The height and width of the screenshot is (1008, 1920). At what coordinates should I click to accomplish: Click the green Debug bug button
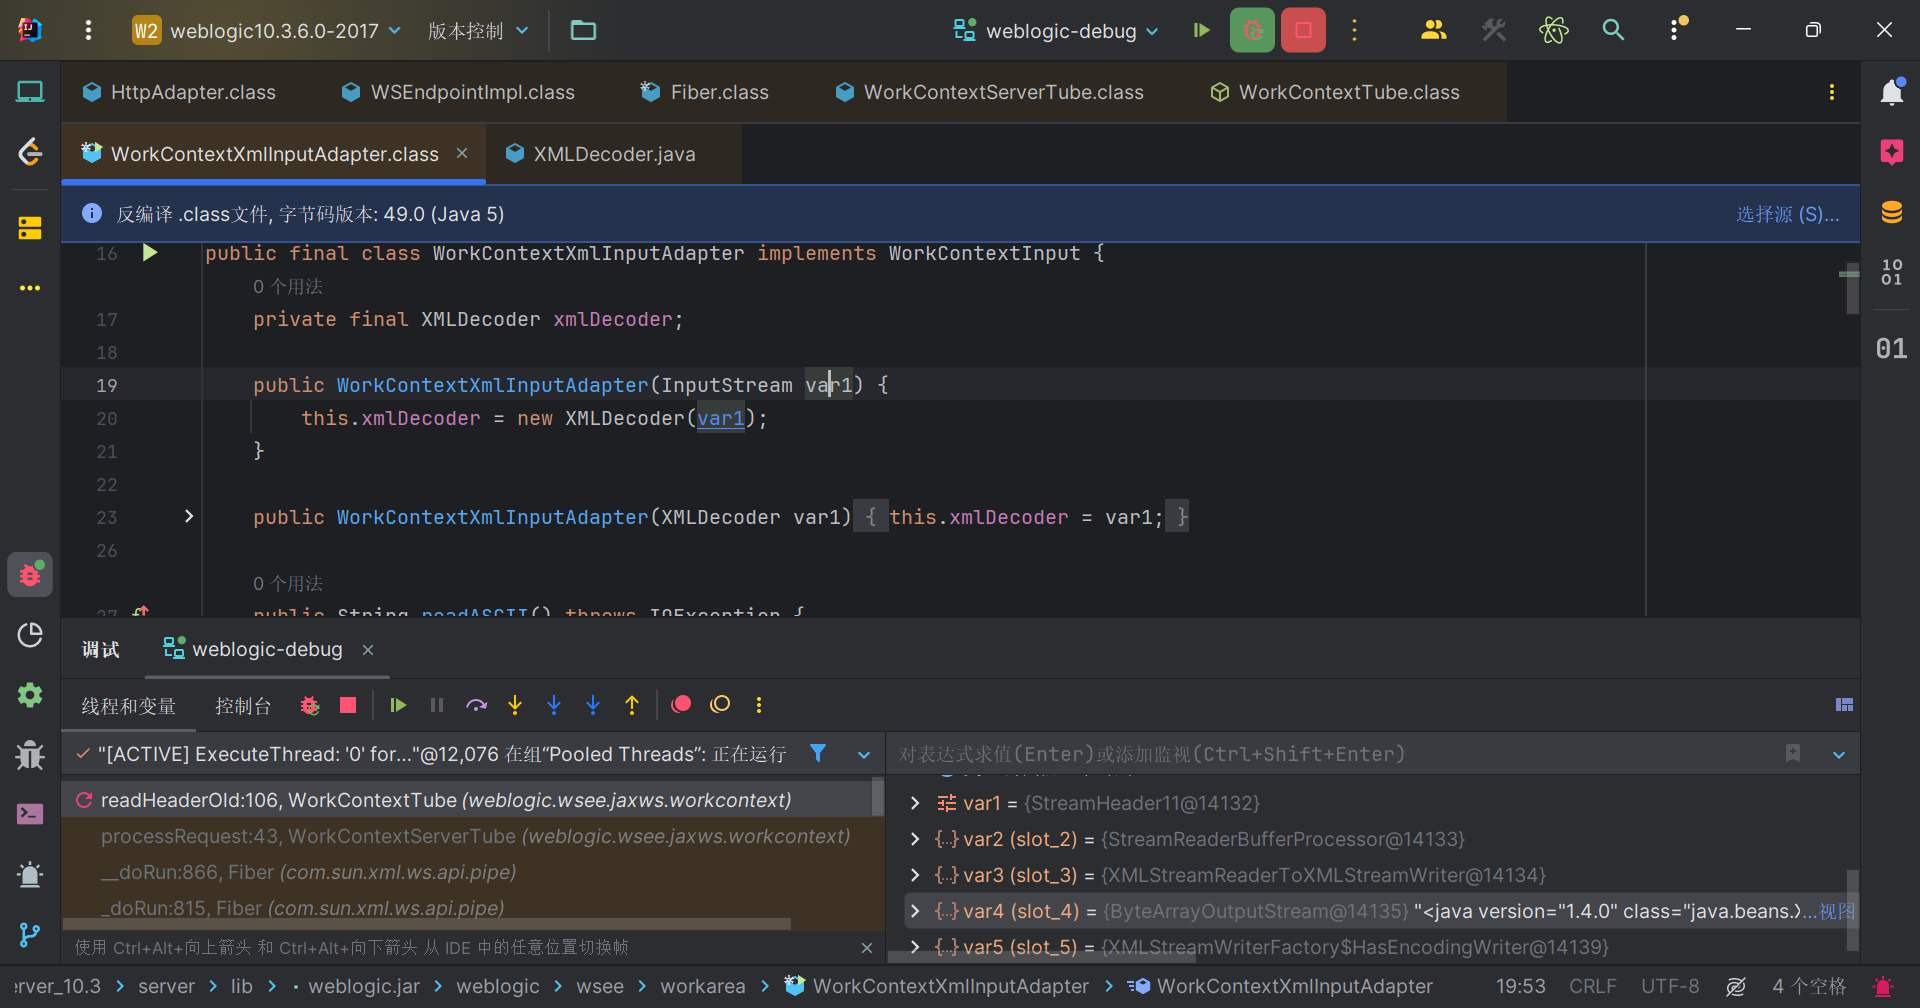click(1252, 30)
